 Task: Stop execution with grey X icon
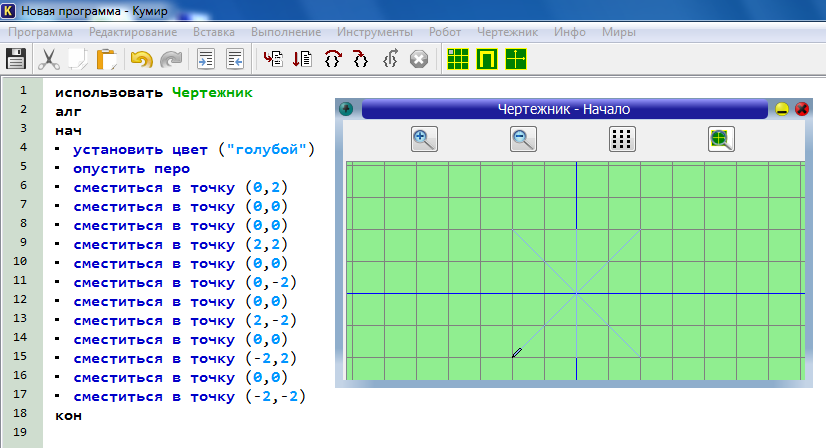coord(419,59)
